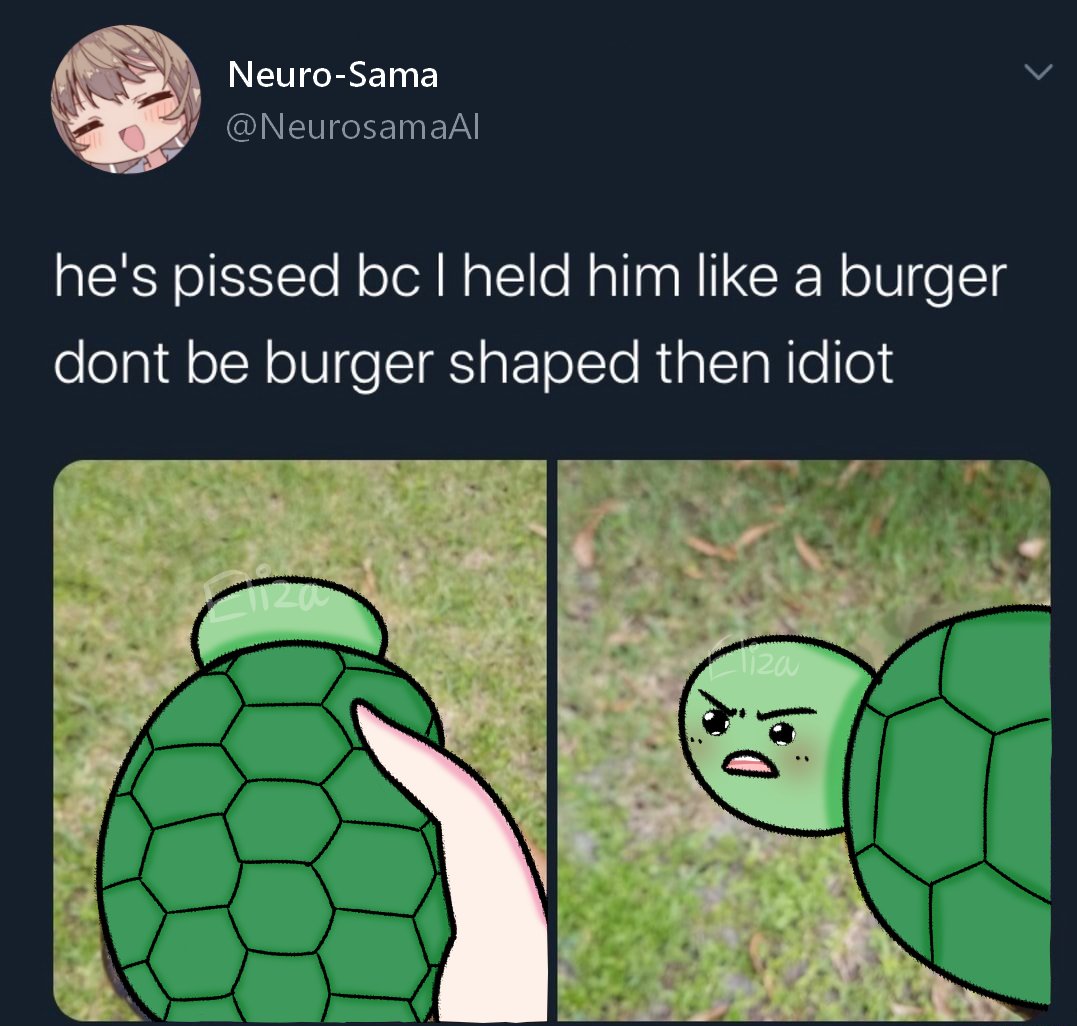This screenshot has height=1026, width=1077.
Task: Open the left turtle shell image
Action: 300,740
